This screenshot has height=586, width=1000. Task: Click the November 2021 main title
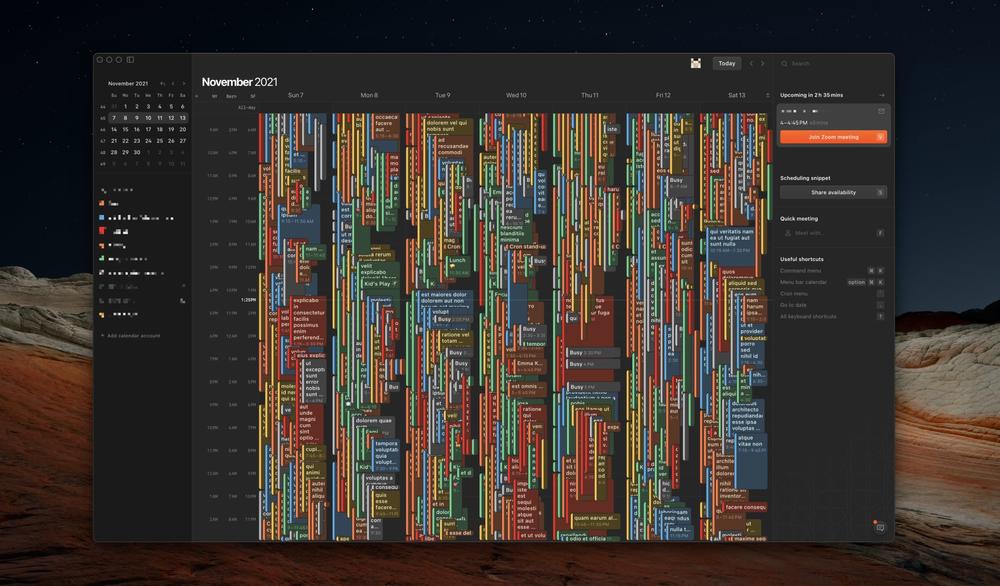point(239,82)
